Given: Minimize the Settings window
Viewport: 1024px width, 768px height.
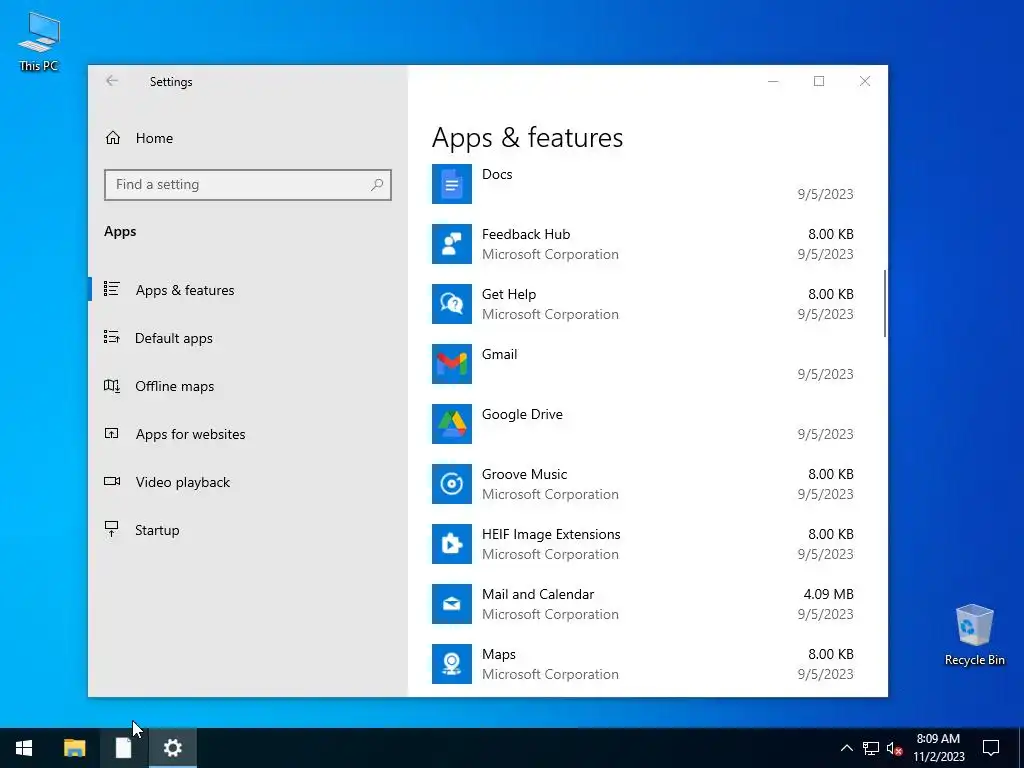Looking at the screenshot, I should coord(773,81).
